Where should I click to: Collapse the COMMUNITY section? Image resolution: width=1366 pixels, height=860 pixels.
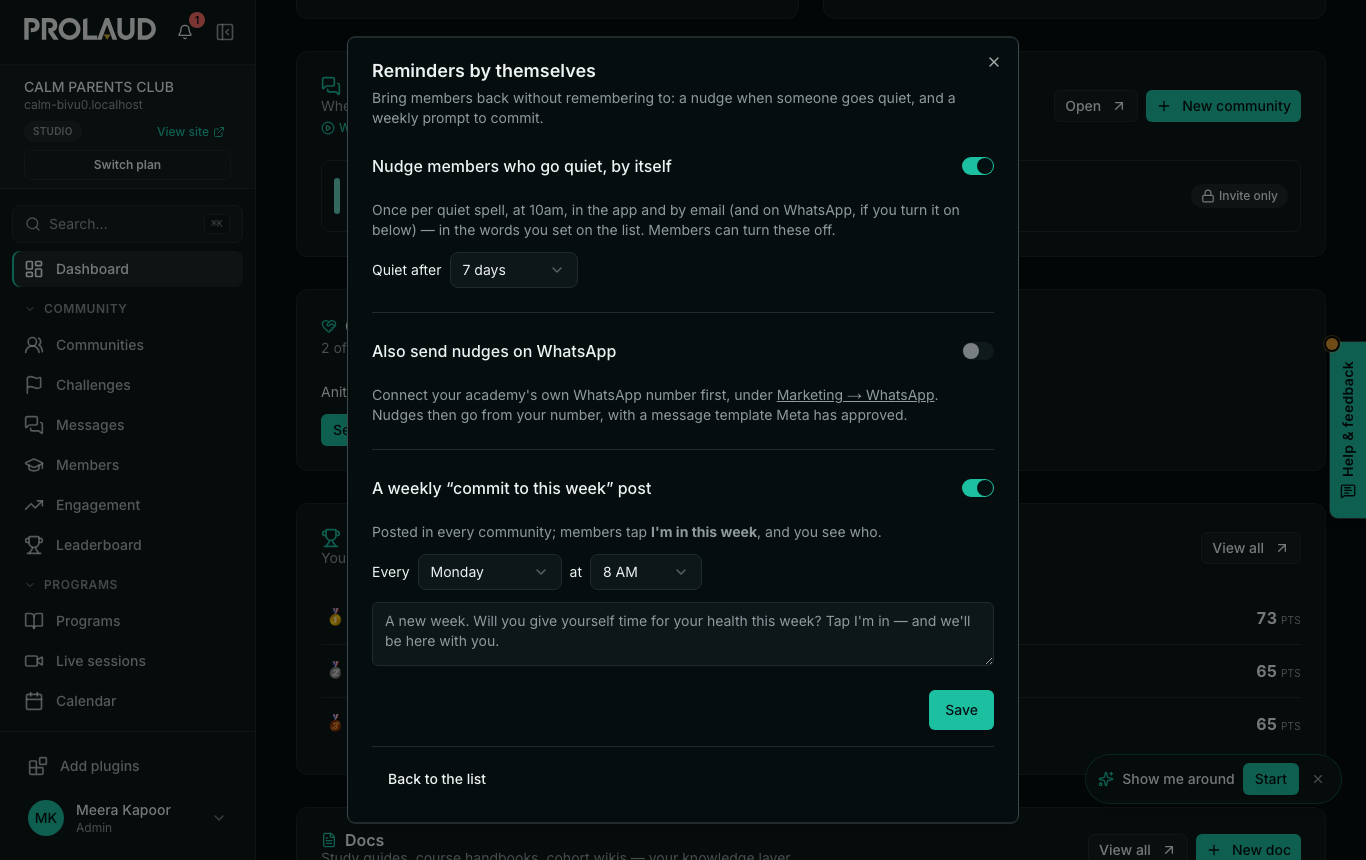76,309
